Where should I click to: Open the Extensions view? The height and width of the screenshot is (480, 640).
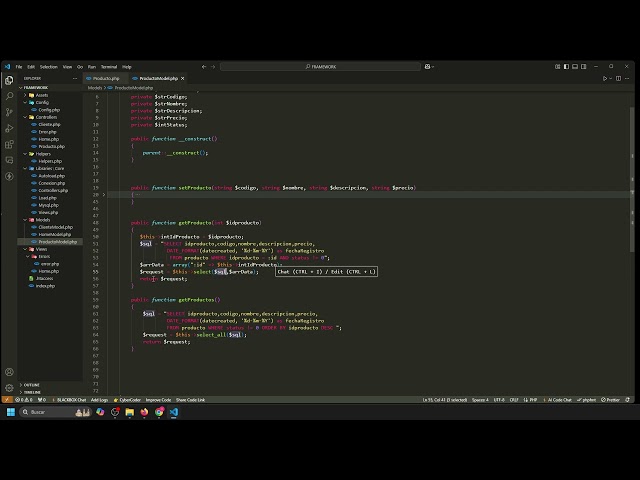point(9,144)
